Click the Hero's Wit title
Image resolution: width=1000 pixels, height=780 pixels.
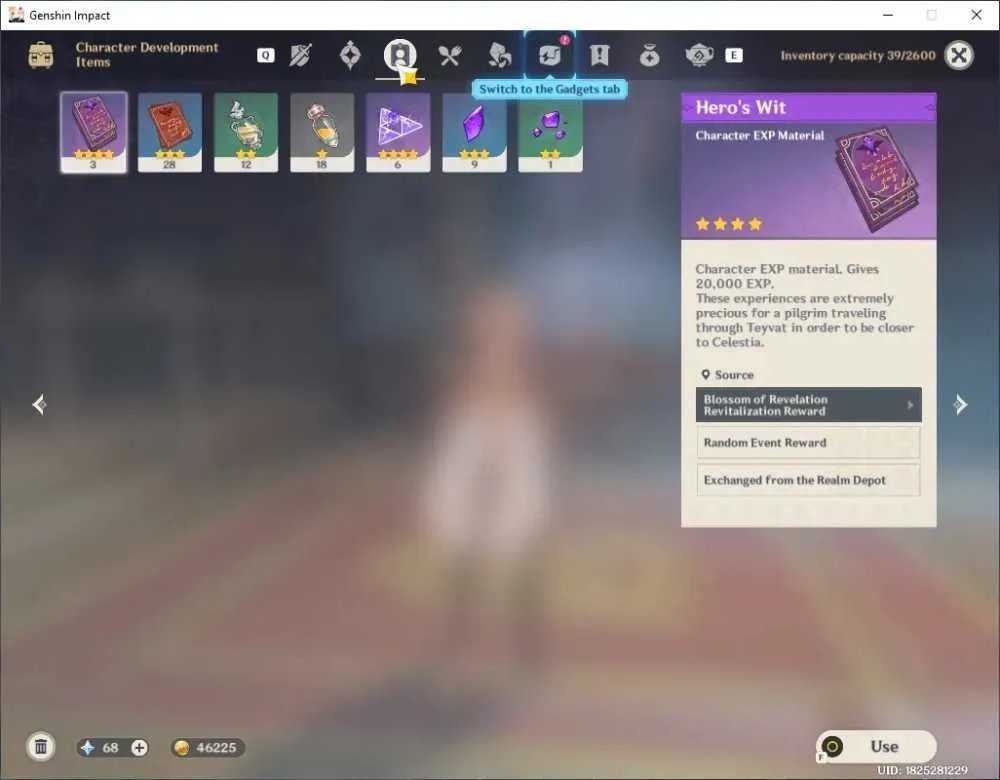[740, 107]
